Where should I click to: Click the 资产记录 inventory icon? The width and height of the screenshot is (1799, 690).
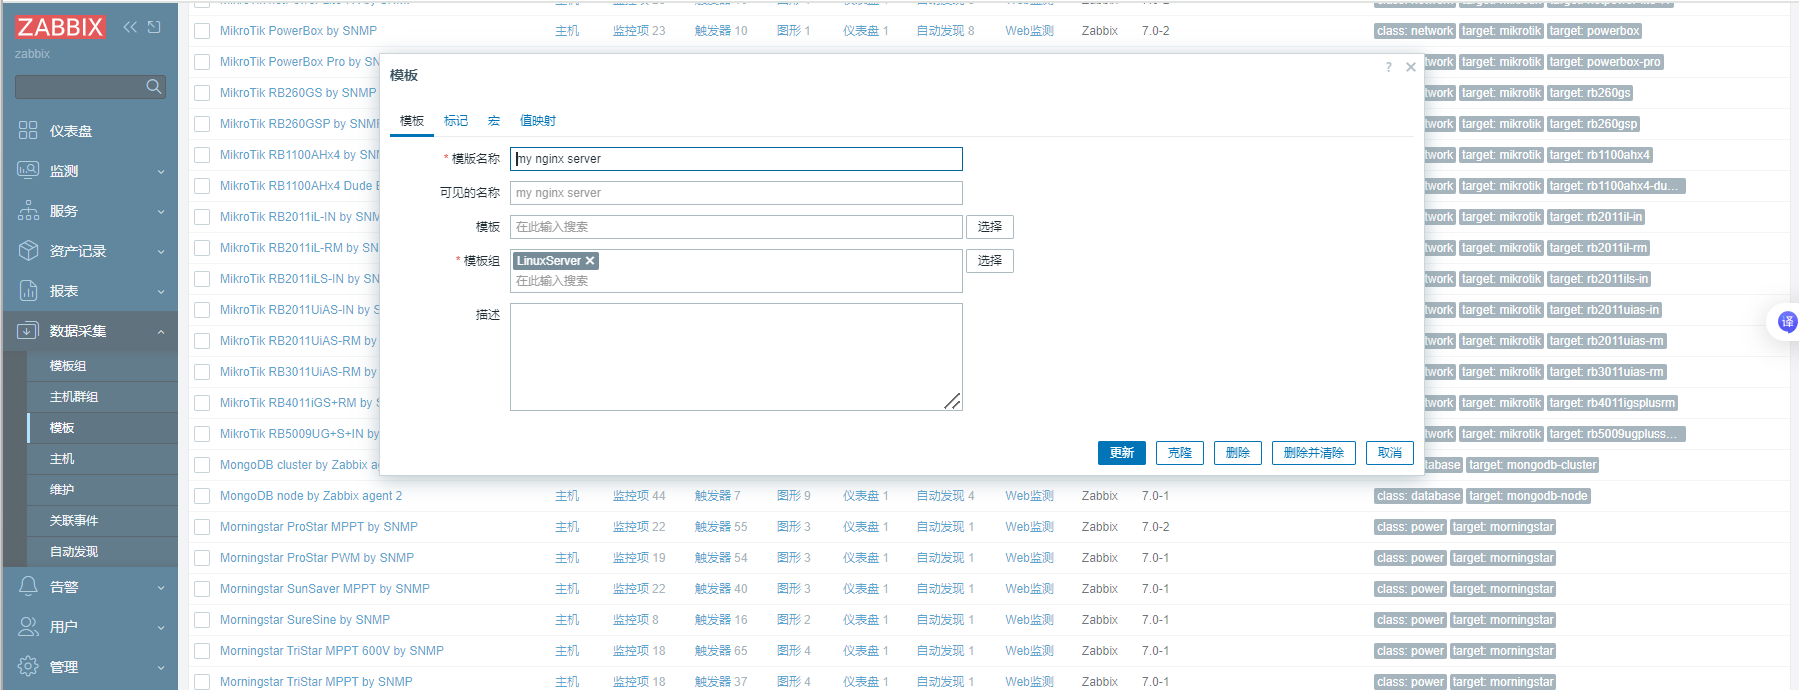[x=28, y=251]
